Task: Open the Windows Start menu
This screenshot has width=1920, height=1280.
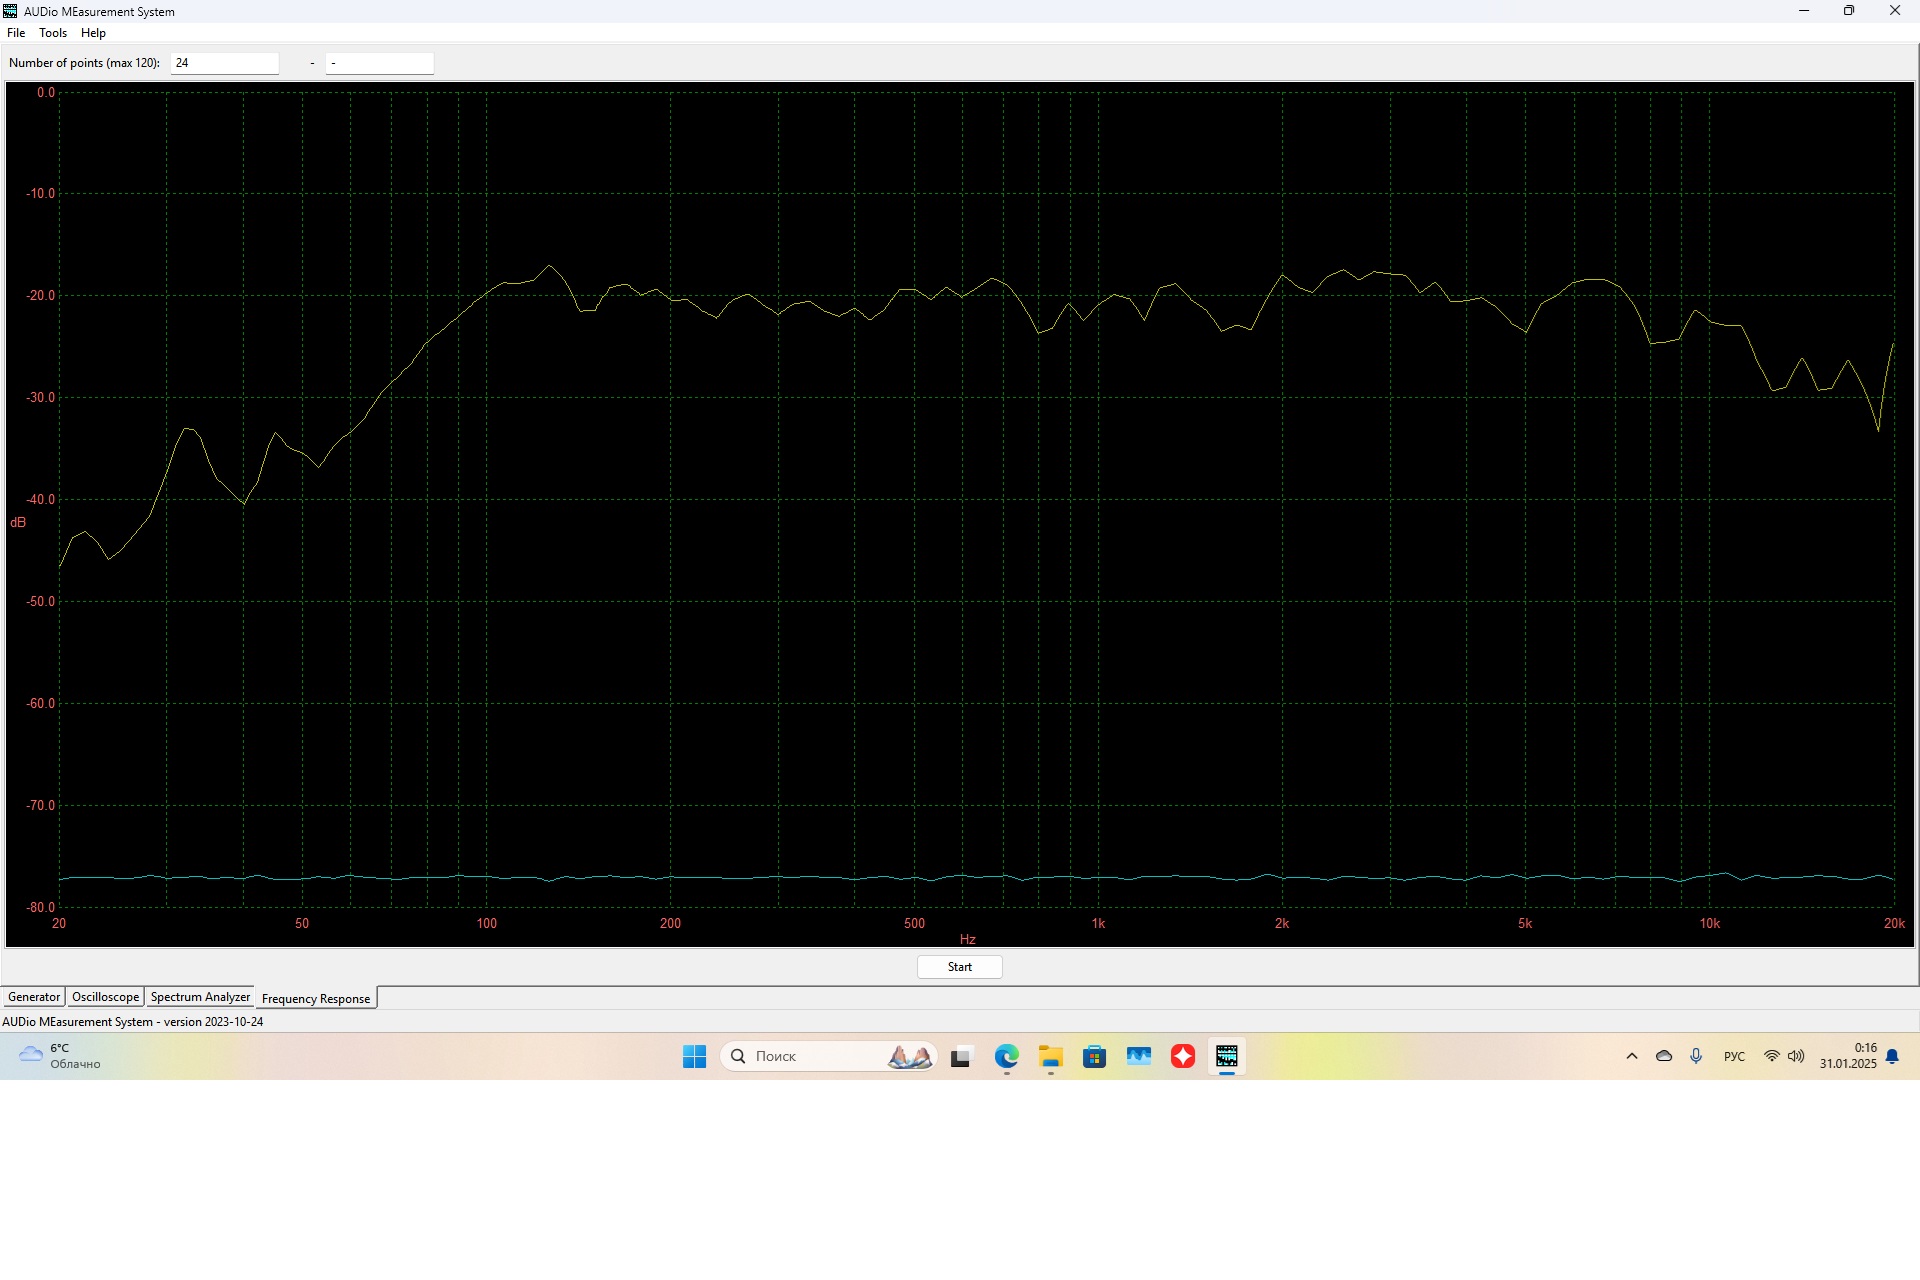Action: (694, 1056)
